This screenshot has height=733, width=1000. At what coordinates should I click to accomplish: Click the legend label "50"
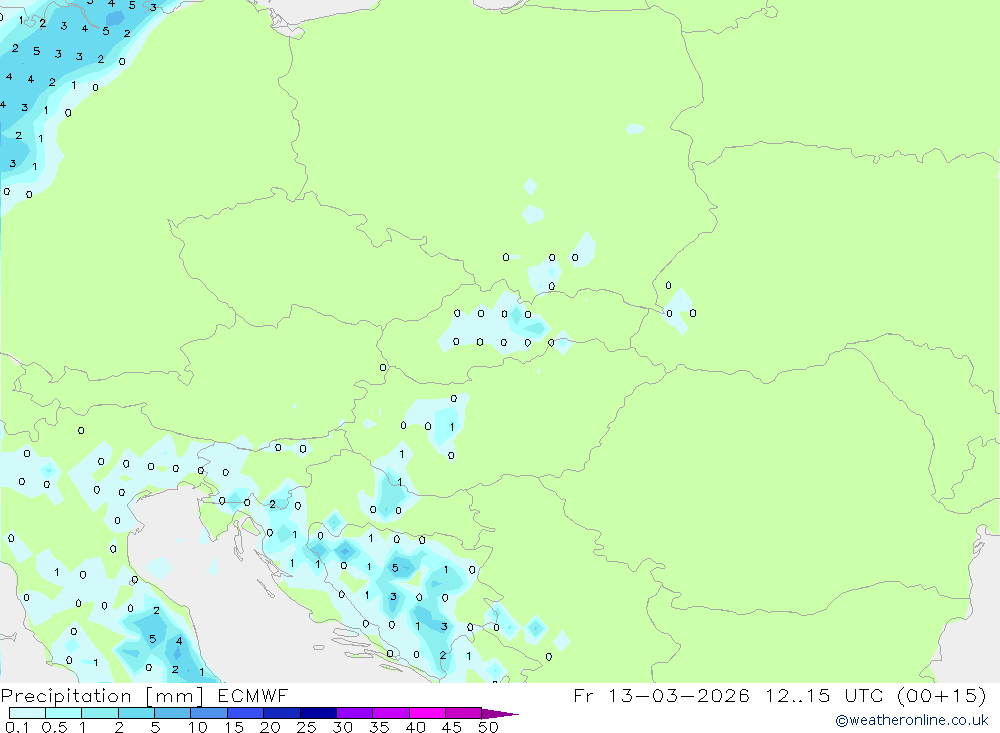coord(489,727)
